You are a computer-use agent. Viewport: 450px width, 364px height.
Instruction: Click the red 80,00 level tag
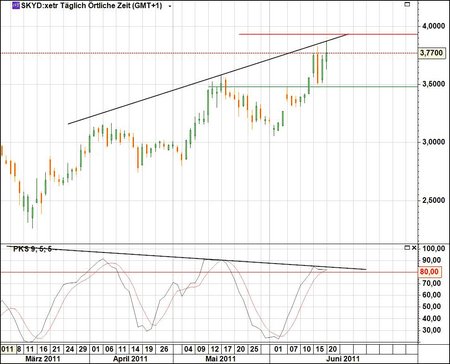pos(429,272)
